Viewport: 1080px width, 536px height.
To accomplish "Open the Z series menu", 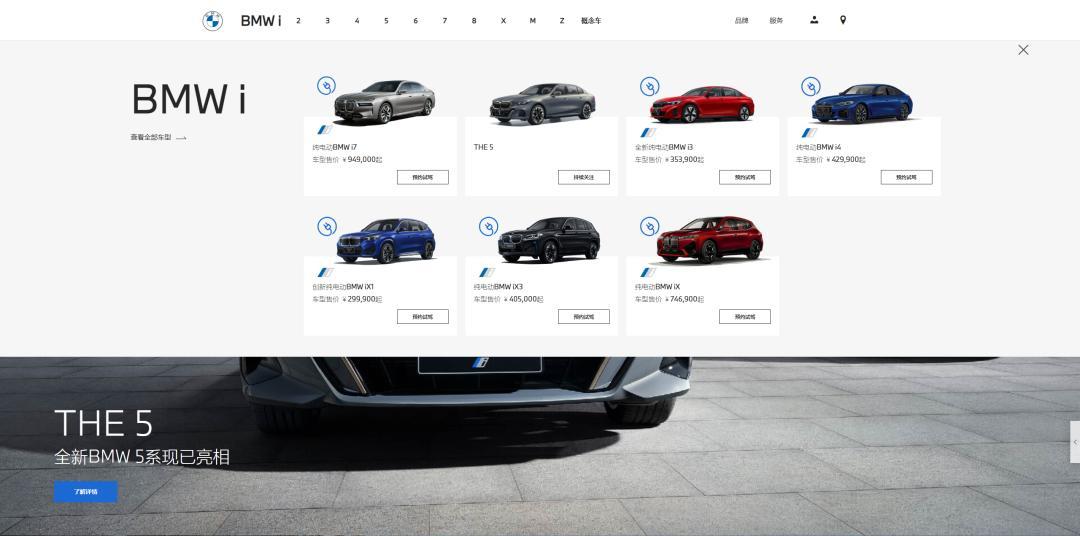I will tap(562, 21).
